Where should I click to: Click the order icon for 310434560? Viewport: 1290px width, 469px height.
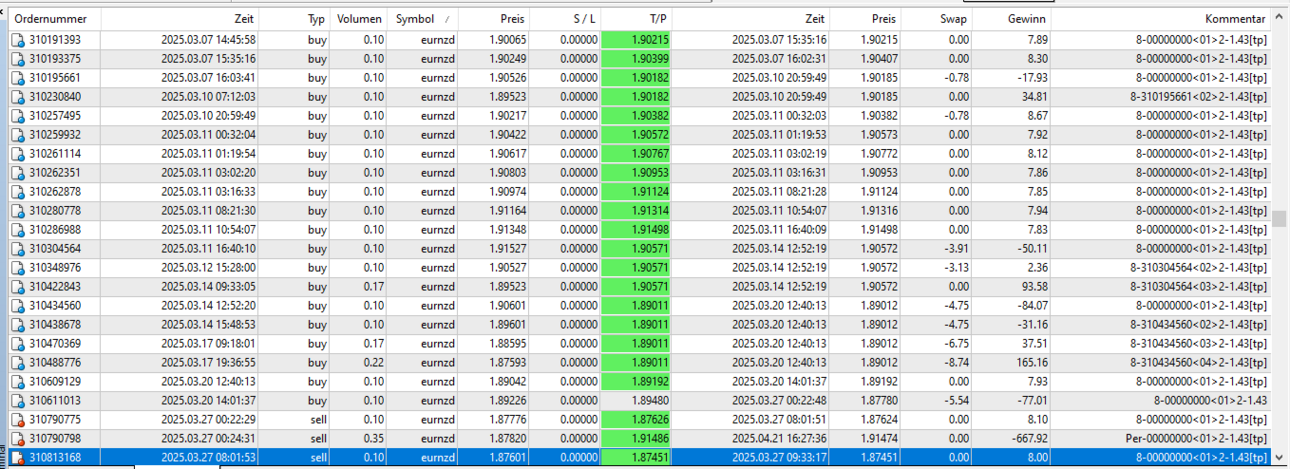[17, 306]
